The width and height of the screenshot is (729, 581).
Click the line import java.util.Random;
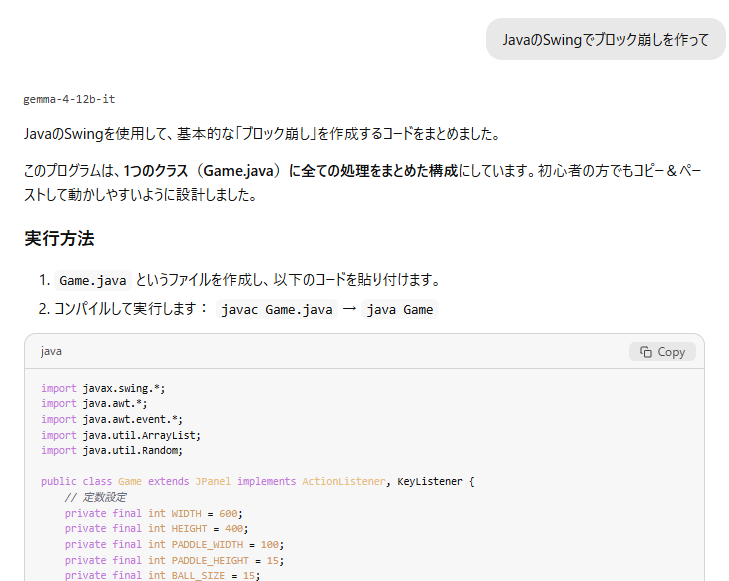coord(112,450)
